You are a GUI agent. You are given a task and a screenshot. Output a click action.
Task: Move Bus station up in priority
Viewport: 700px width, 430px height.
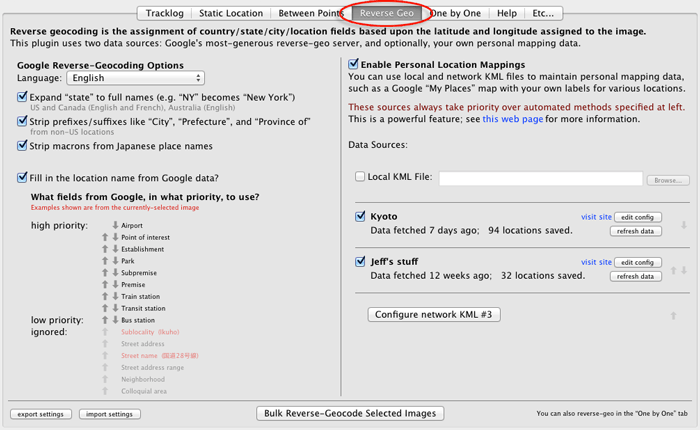click(x=105, y=320)
